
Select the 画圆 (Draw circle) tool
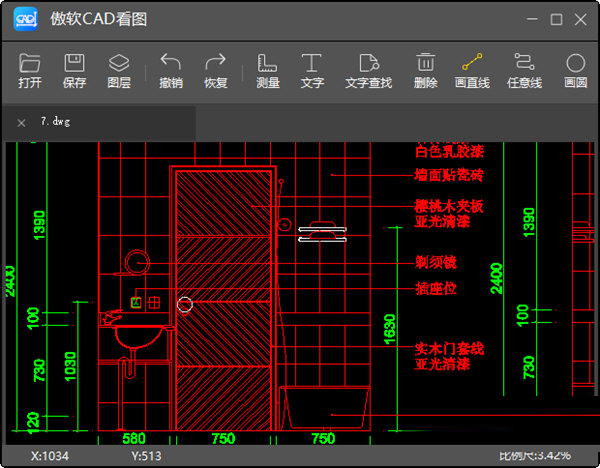coord(576,70)
